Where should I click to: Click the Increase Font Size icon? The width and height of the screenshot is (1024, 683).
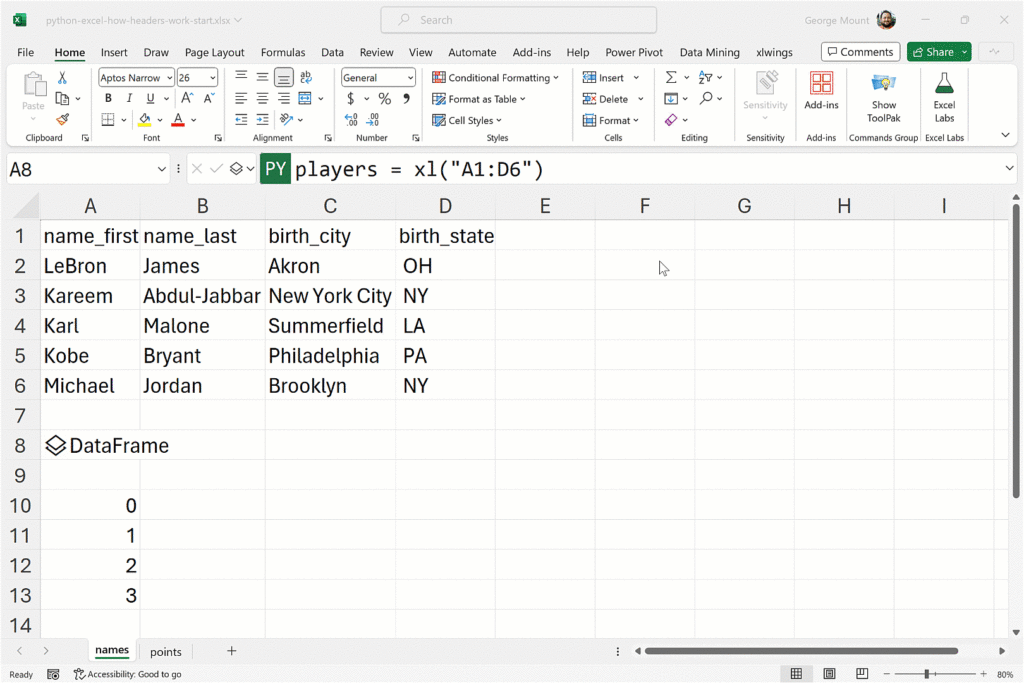point(187,99)
